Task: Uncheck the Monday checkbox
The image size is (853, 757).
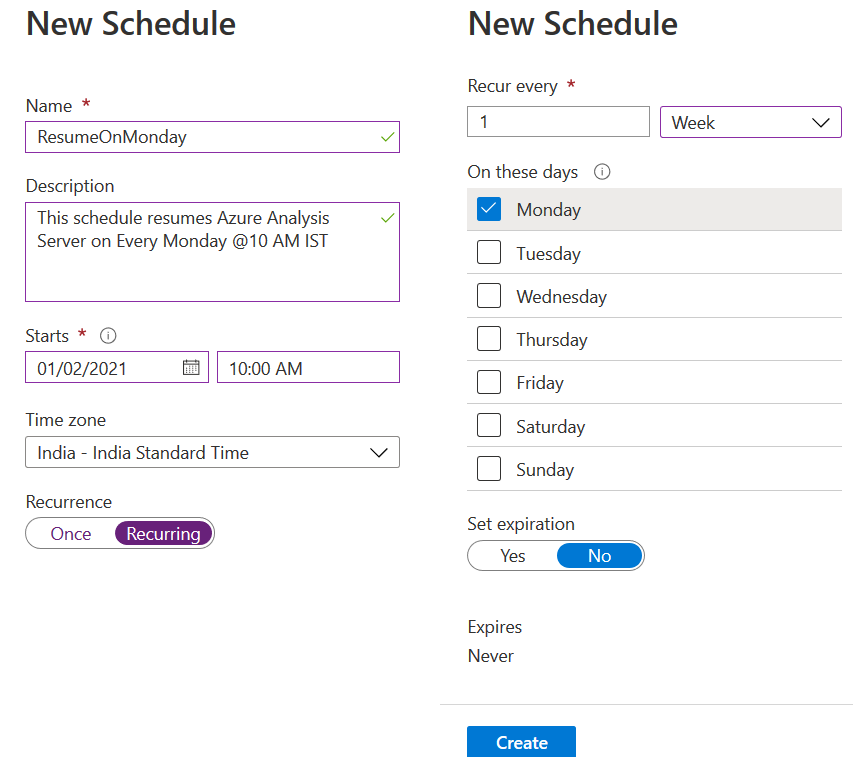Action: [x=489, y=210]
